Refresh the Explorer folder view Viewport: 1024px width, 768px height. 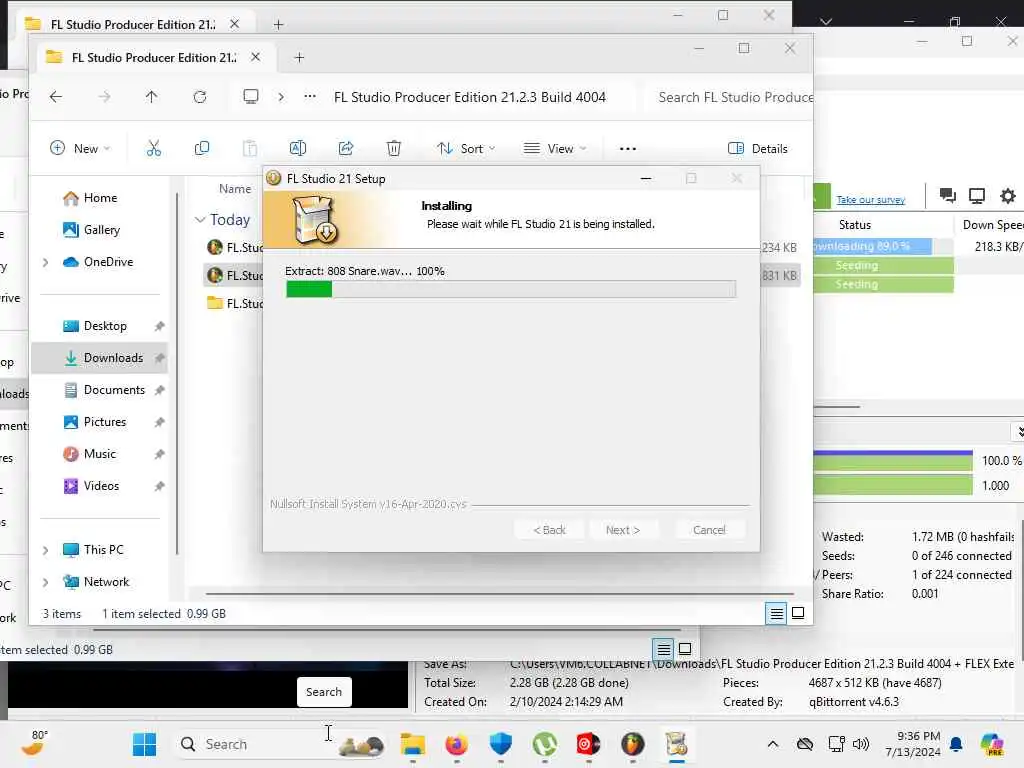[x=200, y=97]
